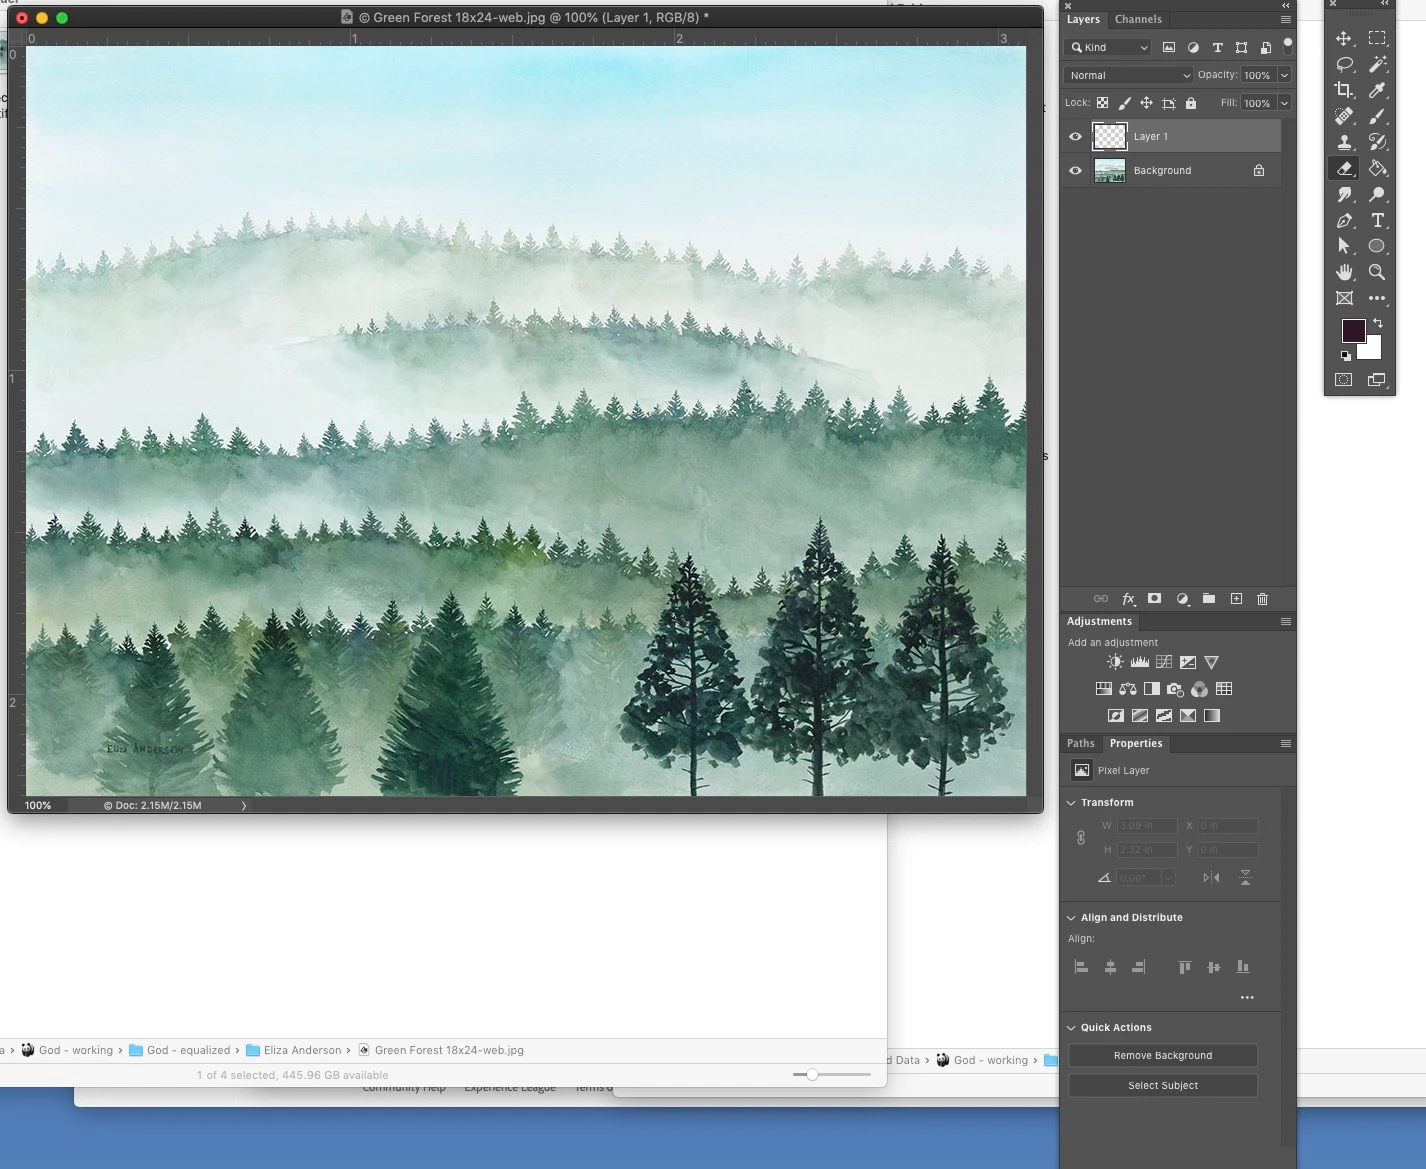Select the Adjustments tab
Image resolution: width=1426 pixels, height=1169 pixels.
1099,622
